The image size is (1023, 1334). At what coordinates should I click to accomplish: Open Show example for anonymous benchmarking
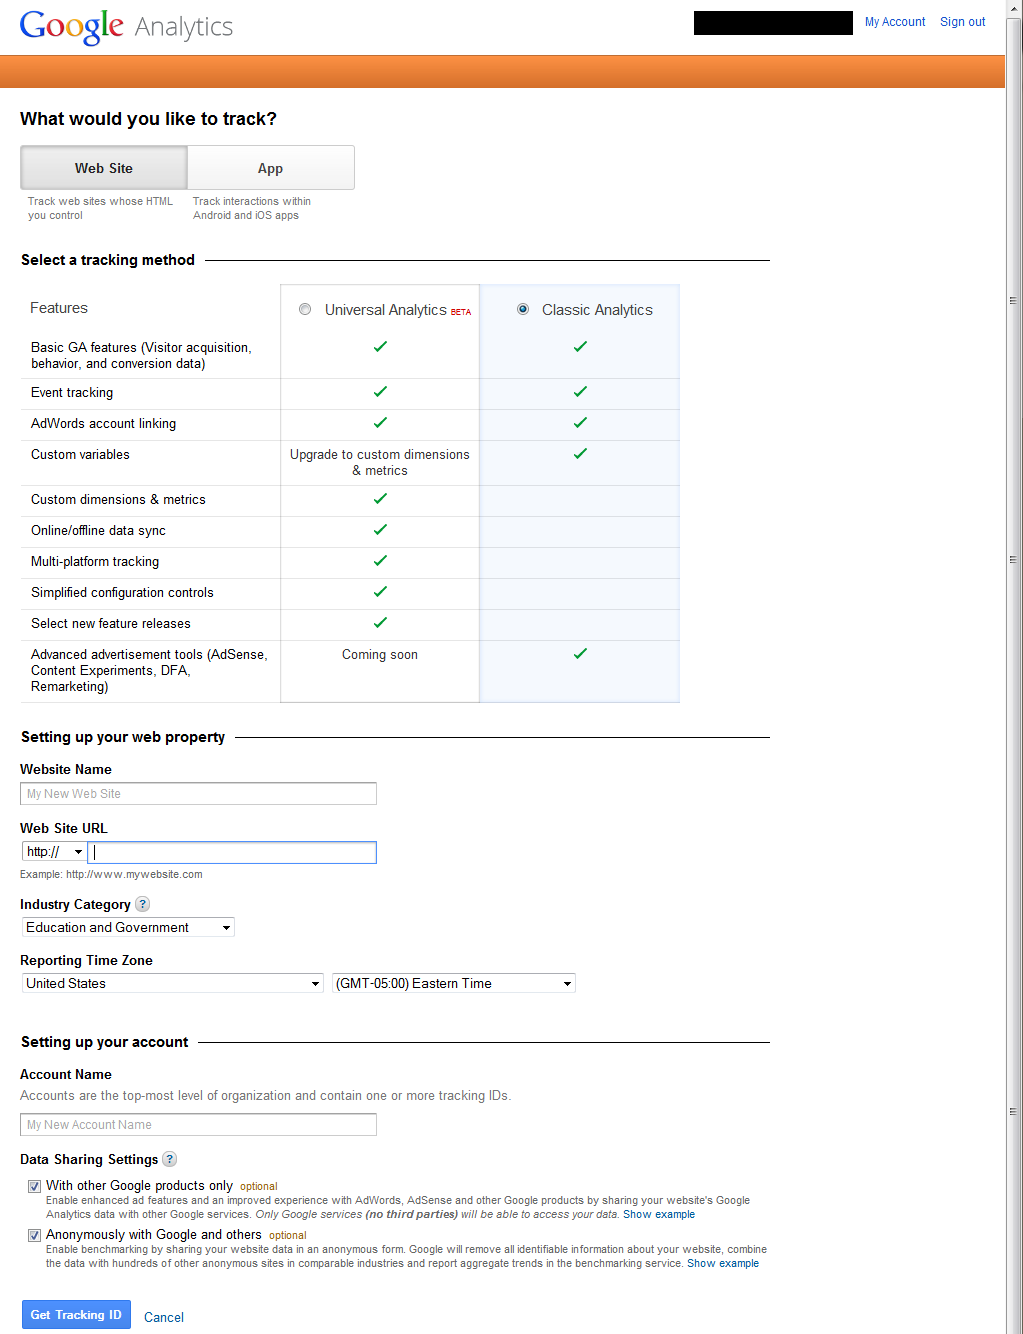pyautogui.click(x=723, y=1263)
